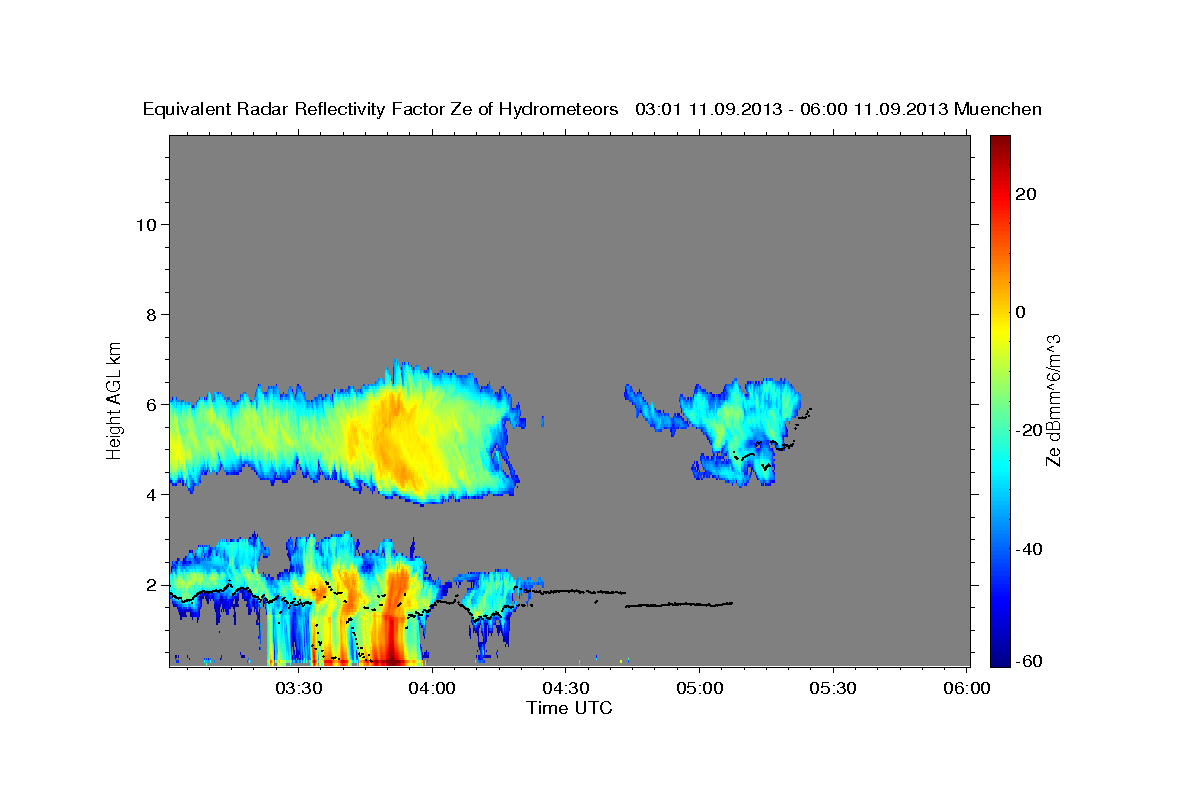Click the colorbar label '20'
The image size is (1200, 800).
point(1025,194)
